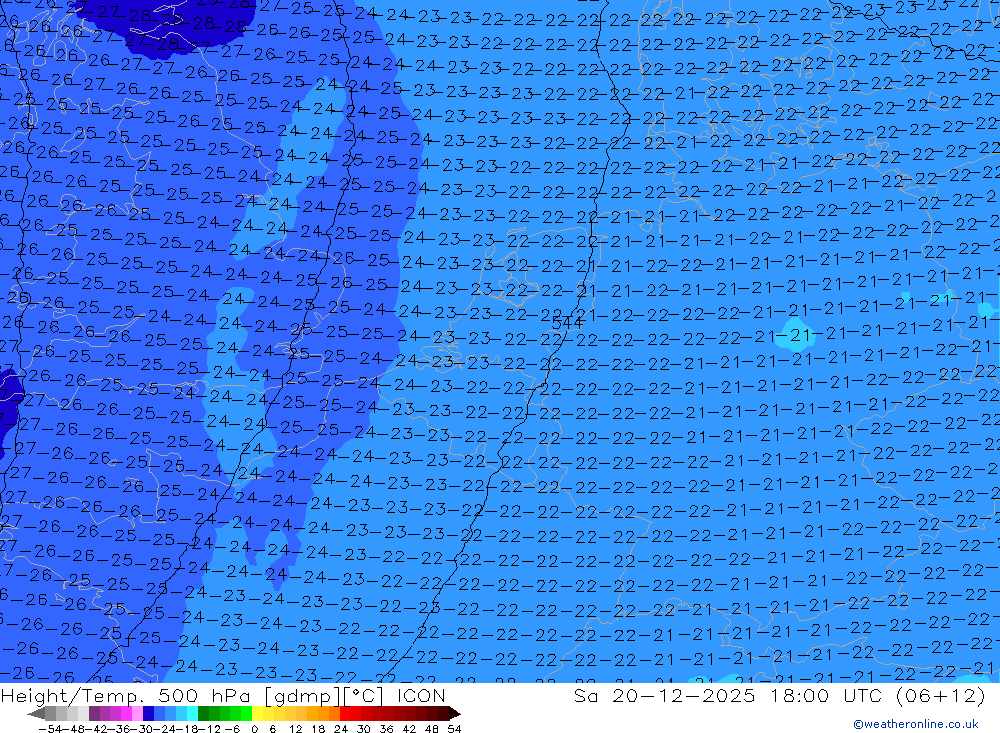Pick the dark purple legend swatch above -42
The width and height of the screenshot is (1000, 733).
click(x=94, y=713)
